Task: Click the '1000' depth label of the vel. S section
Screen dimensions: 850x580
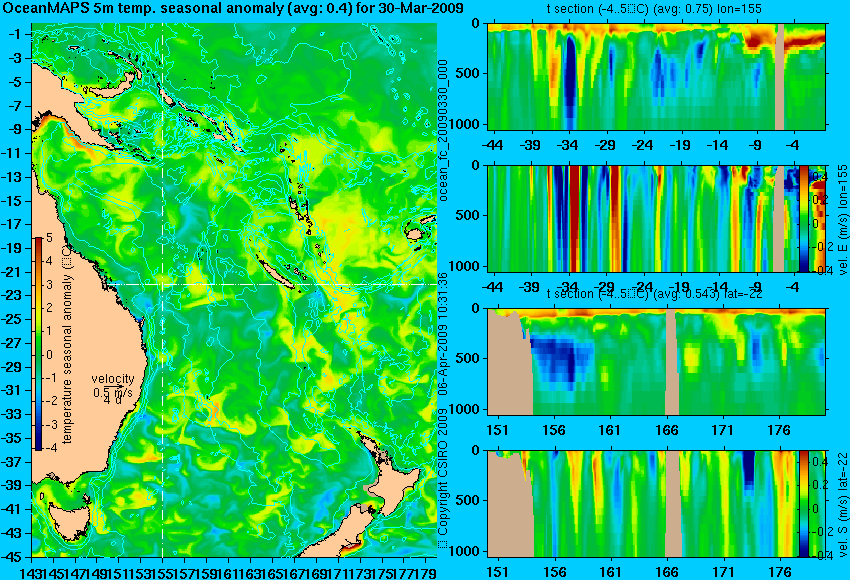Action: click(466, 551)
